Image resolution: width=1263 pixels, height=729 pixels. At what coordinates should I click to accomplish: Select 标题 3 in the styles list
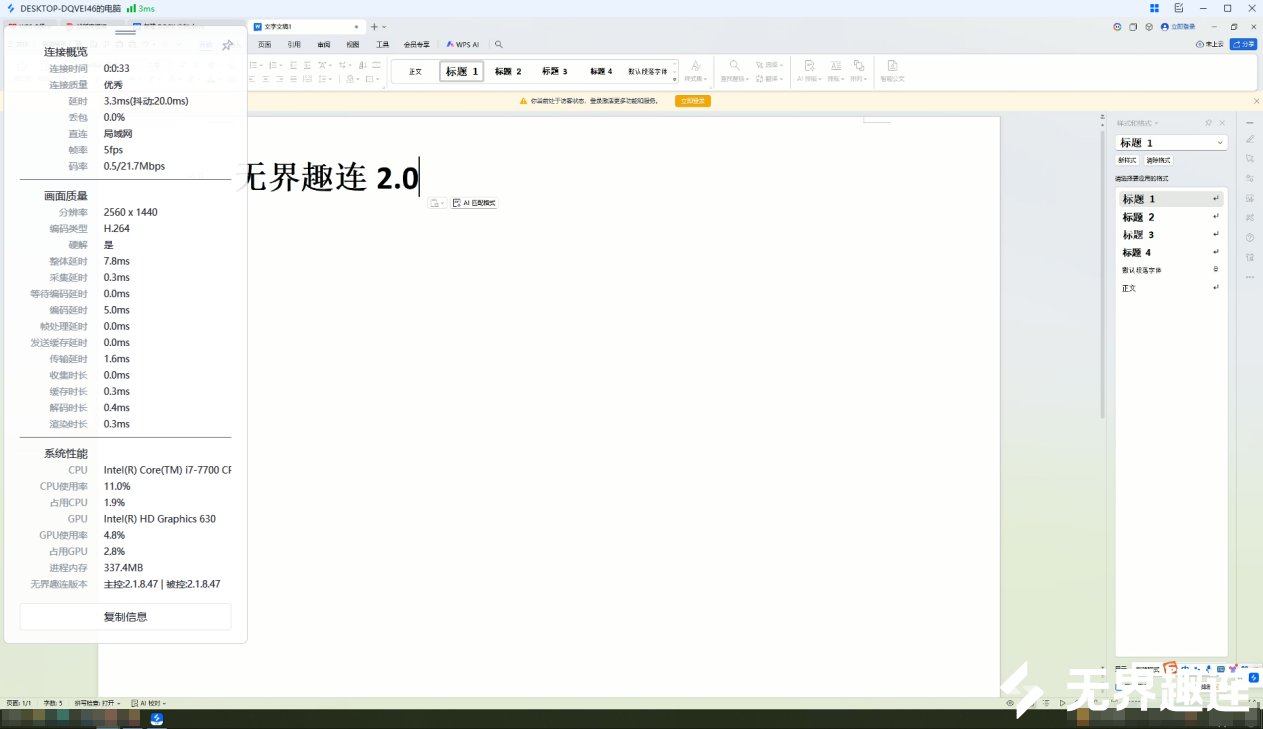1138,235
